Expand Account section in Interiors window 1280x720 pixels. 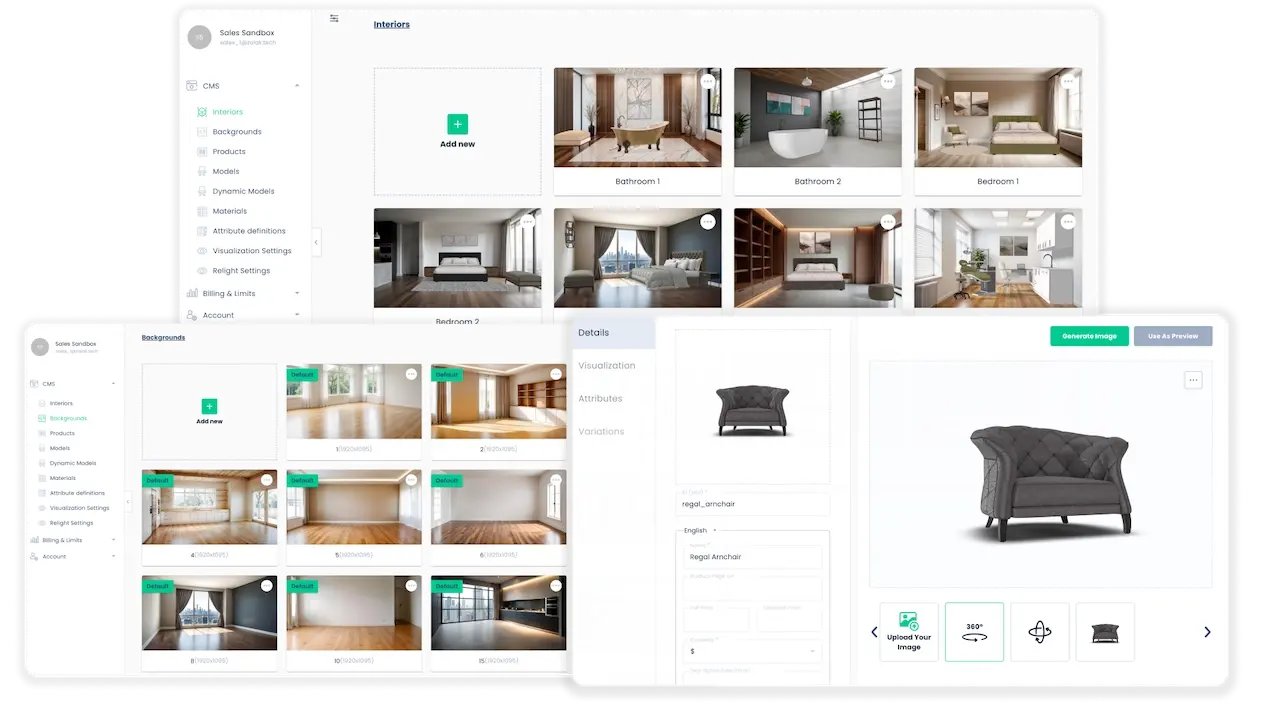pyautogui.click(x=297, y=315)
